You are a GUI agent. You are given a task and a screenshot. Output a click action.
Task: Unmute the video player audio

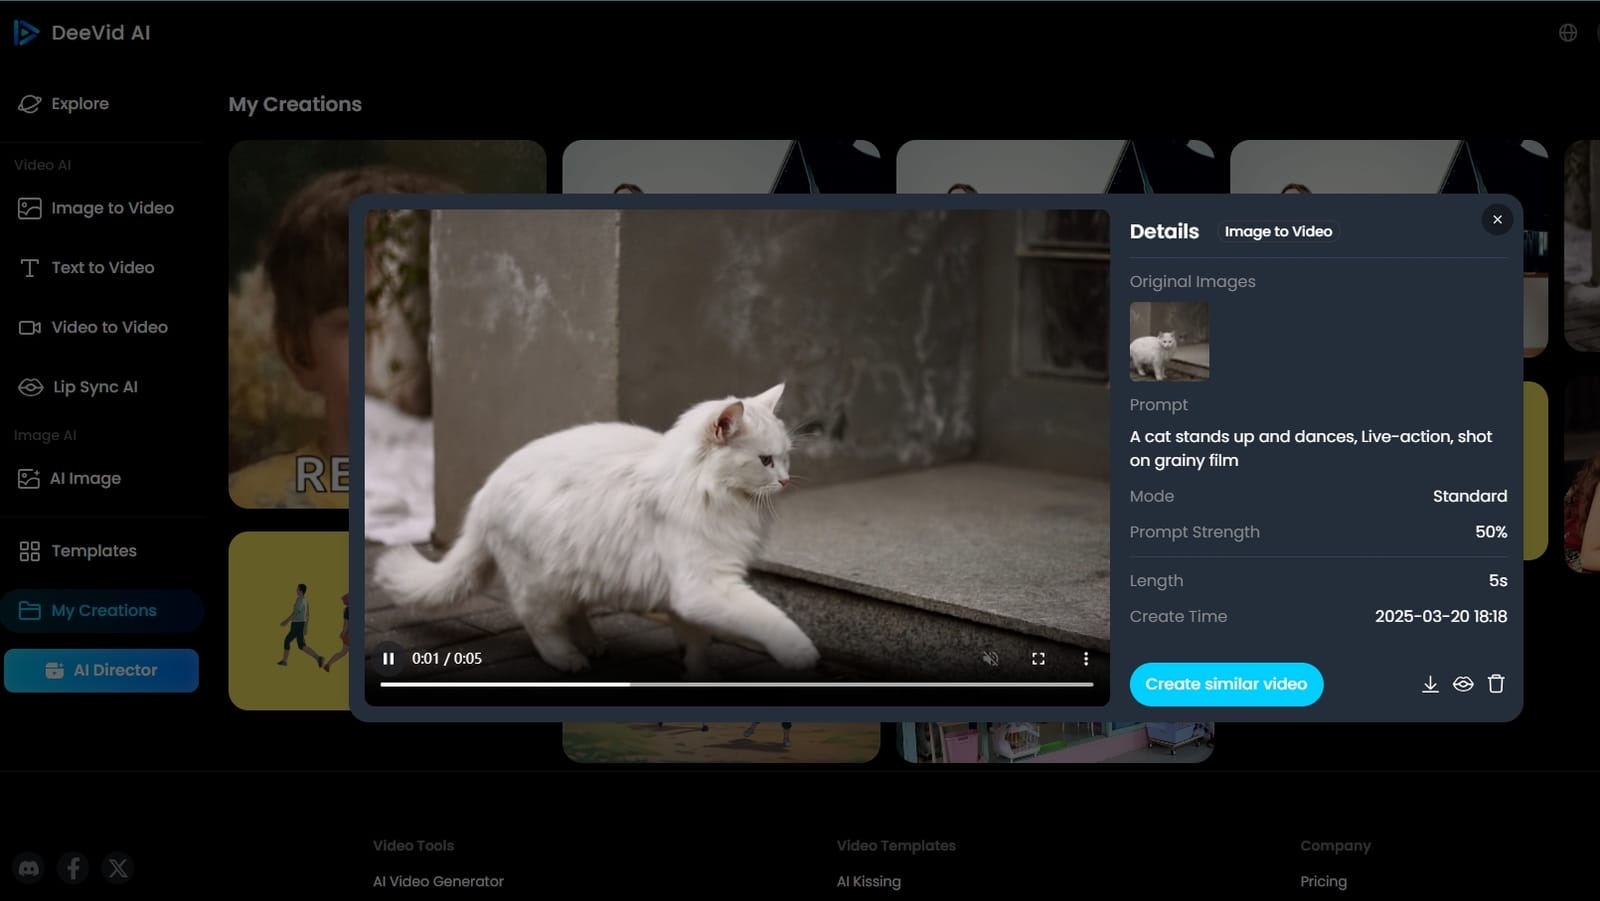click(x=990, y=658)
